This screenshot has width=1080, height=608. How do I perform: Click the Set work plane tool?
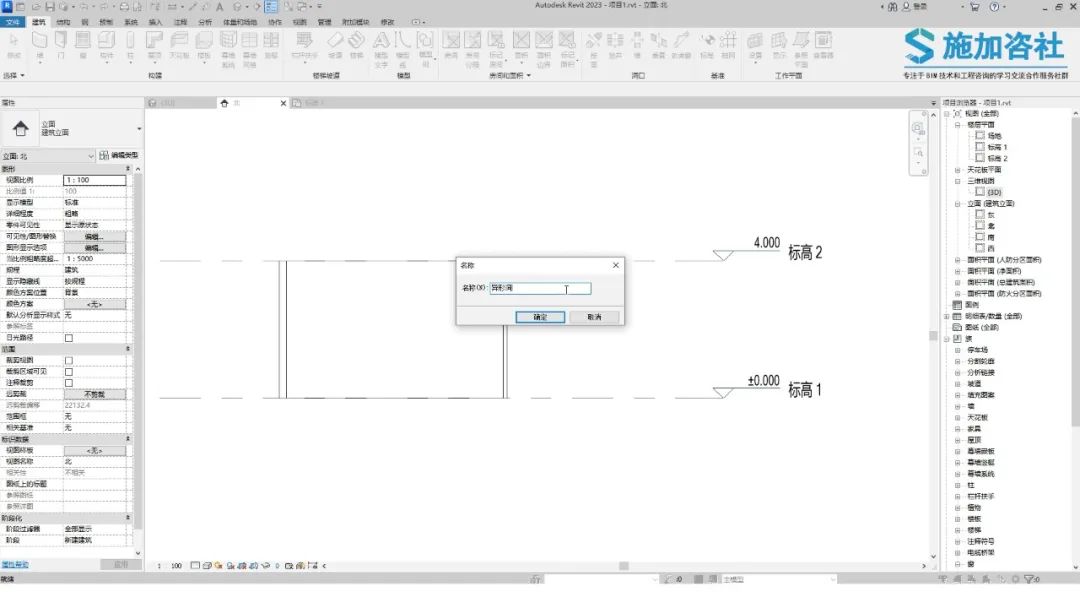(756, 45)
